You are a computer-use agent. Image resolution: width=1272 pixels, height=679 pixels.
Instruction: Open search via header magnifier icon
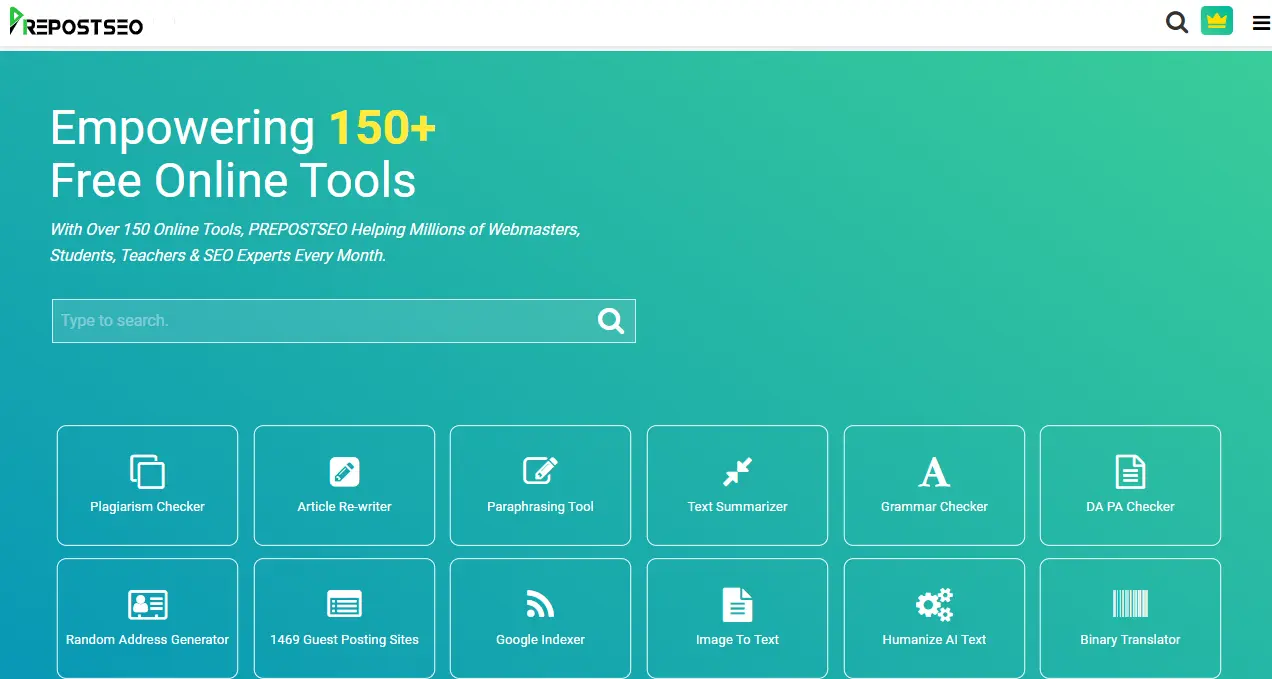pyautogui.click(x=1177, y=22)
